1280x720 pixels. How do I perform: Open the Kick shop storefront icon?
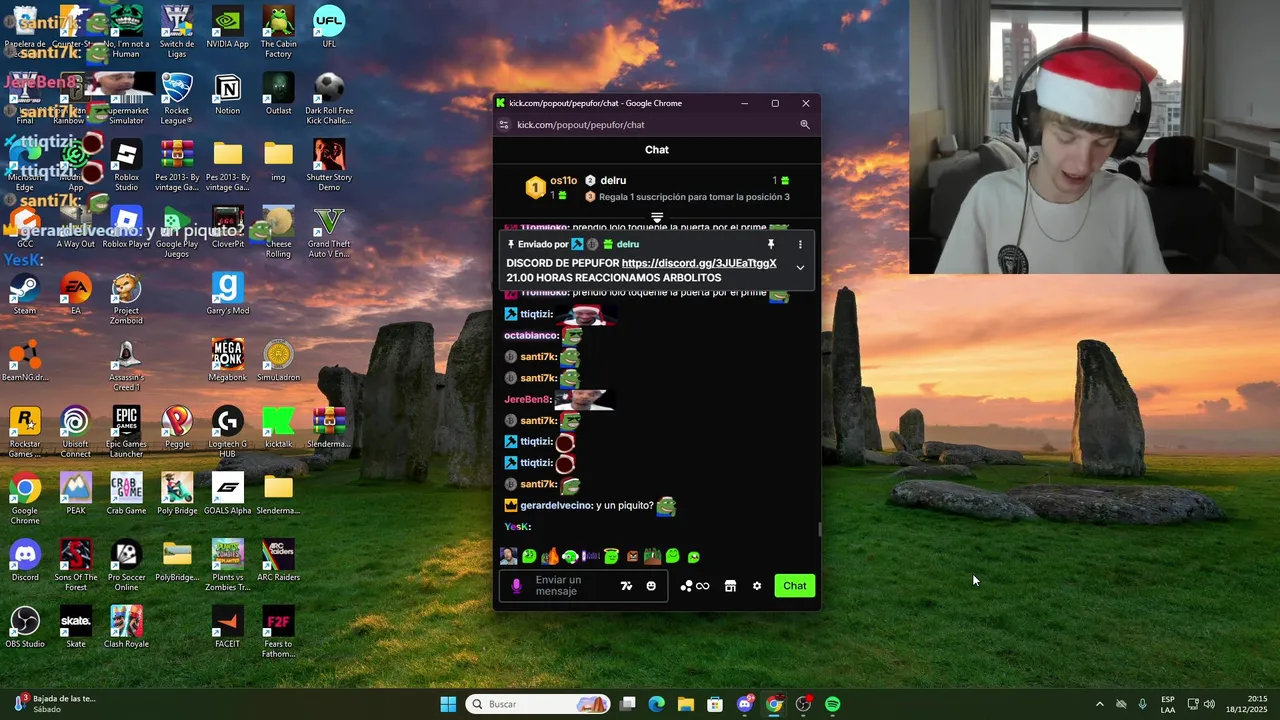coord(730,586)
